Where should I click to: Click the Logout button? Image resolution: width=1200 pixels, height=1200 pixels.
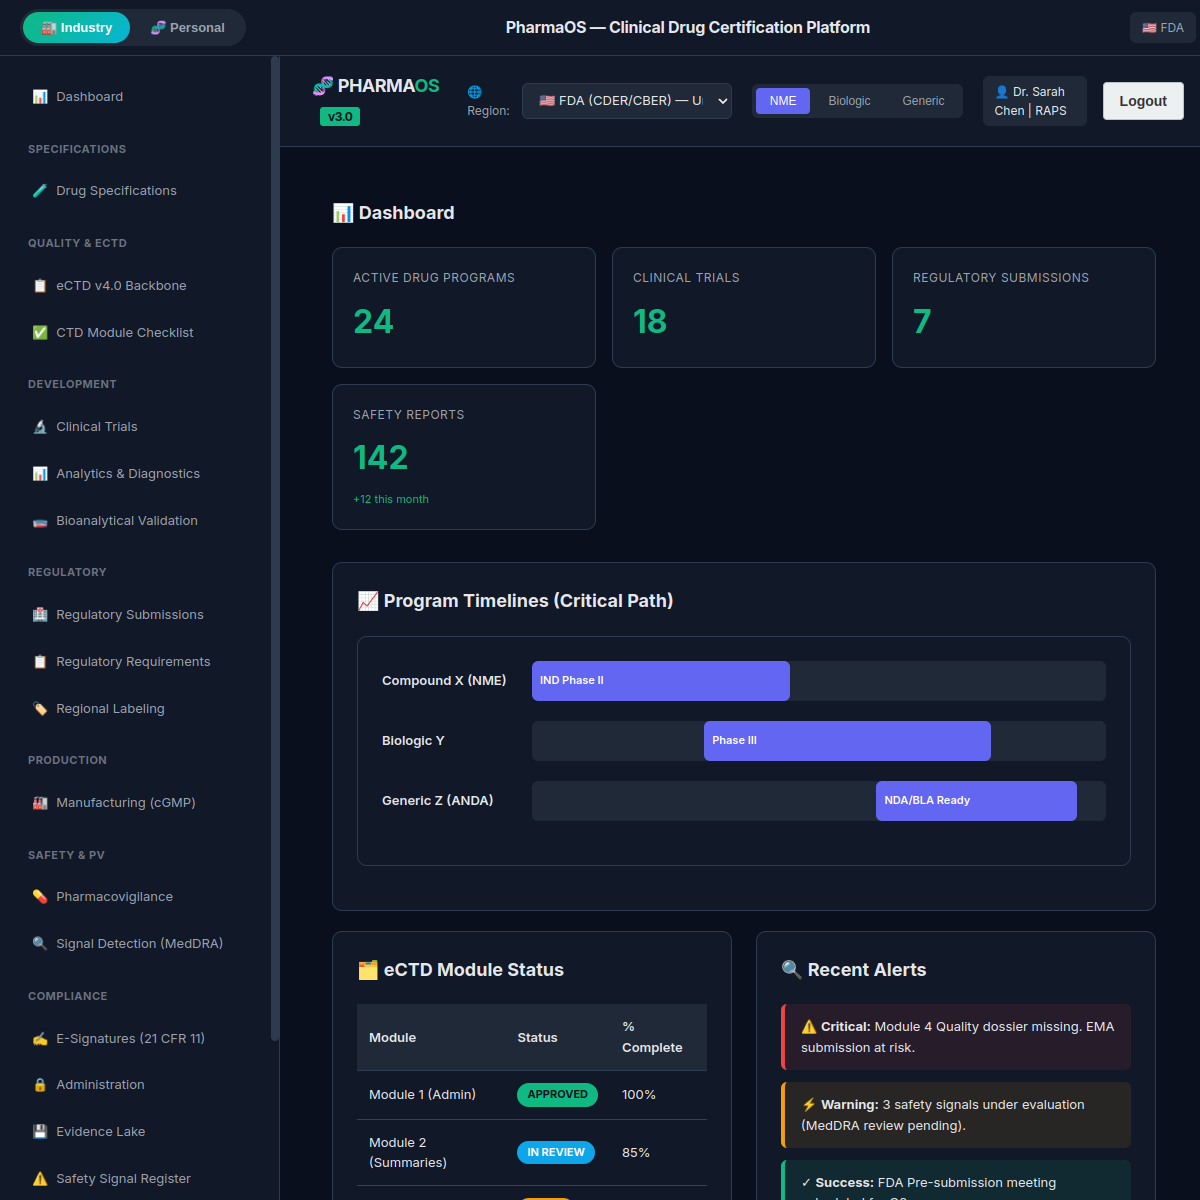(x=1142, y=101)
